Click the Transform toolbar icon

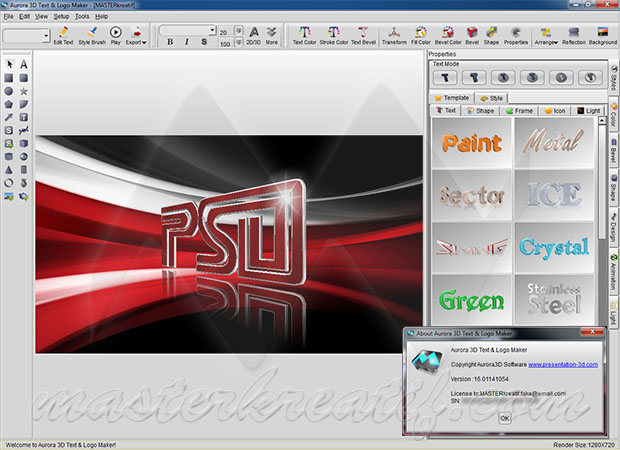coord(394,36)
